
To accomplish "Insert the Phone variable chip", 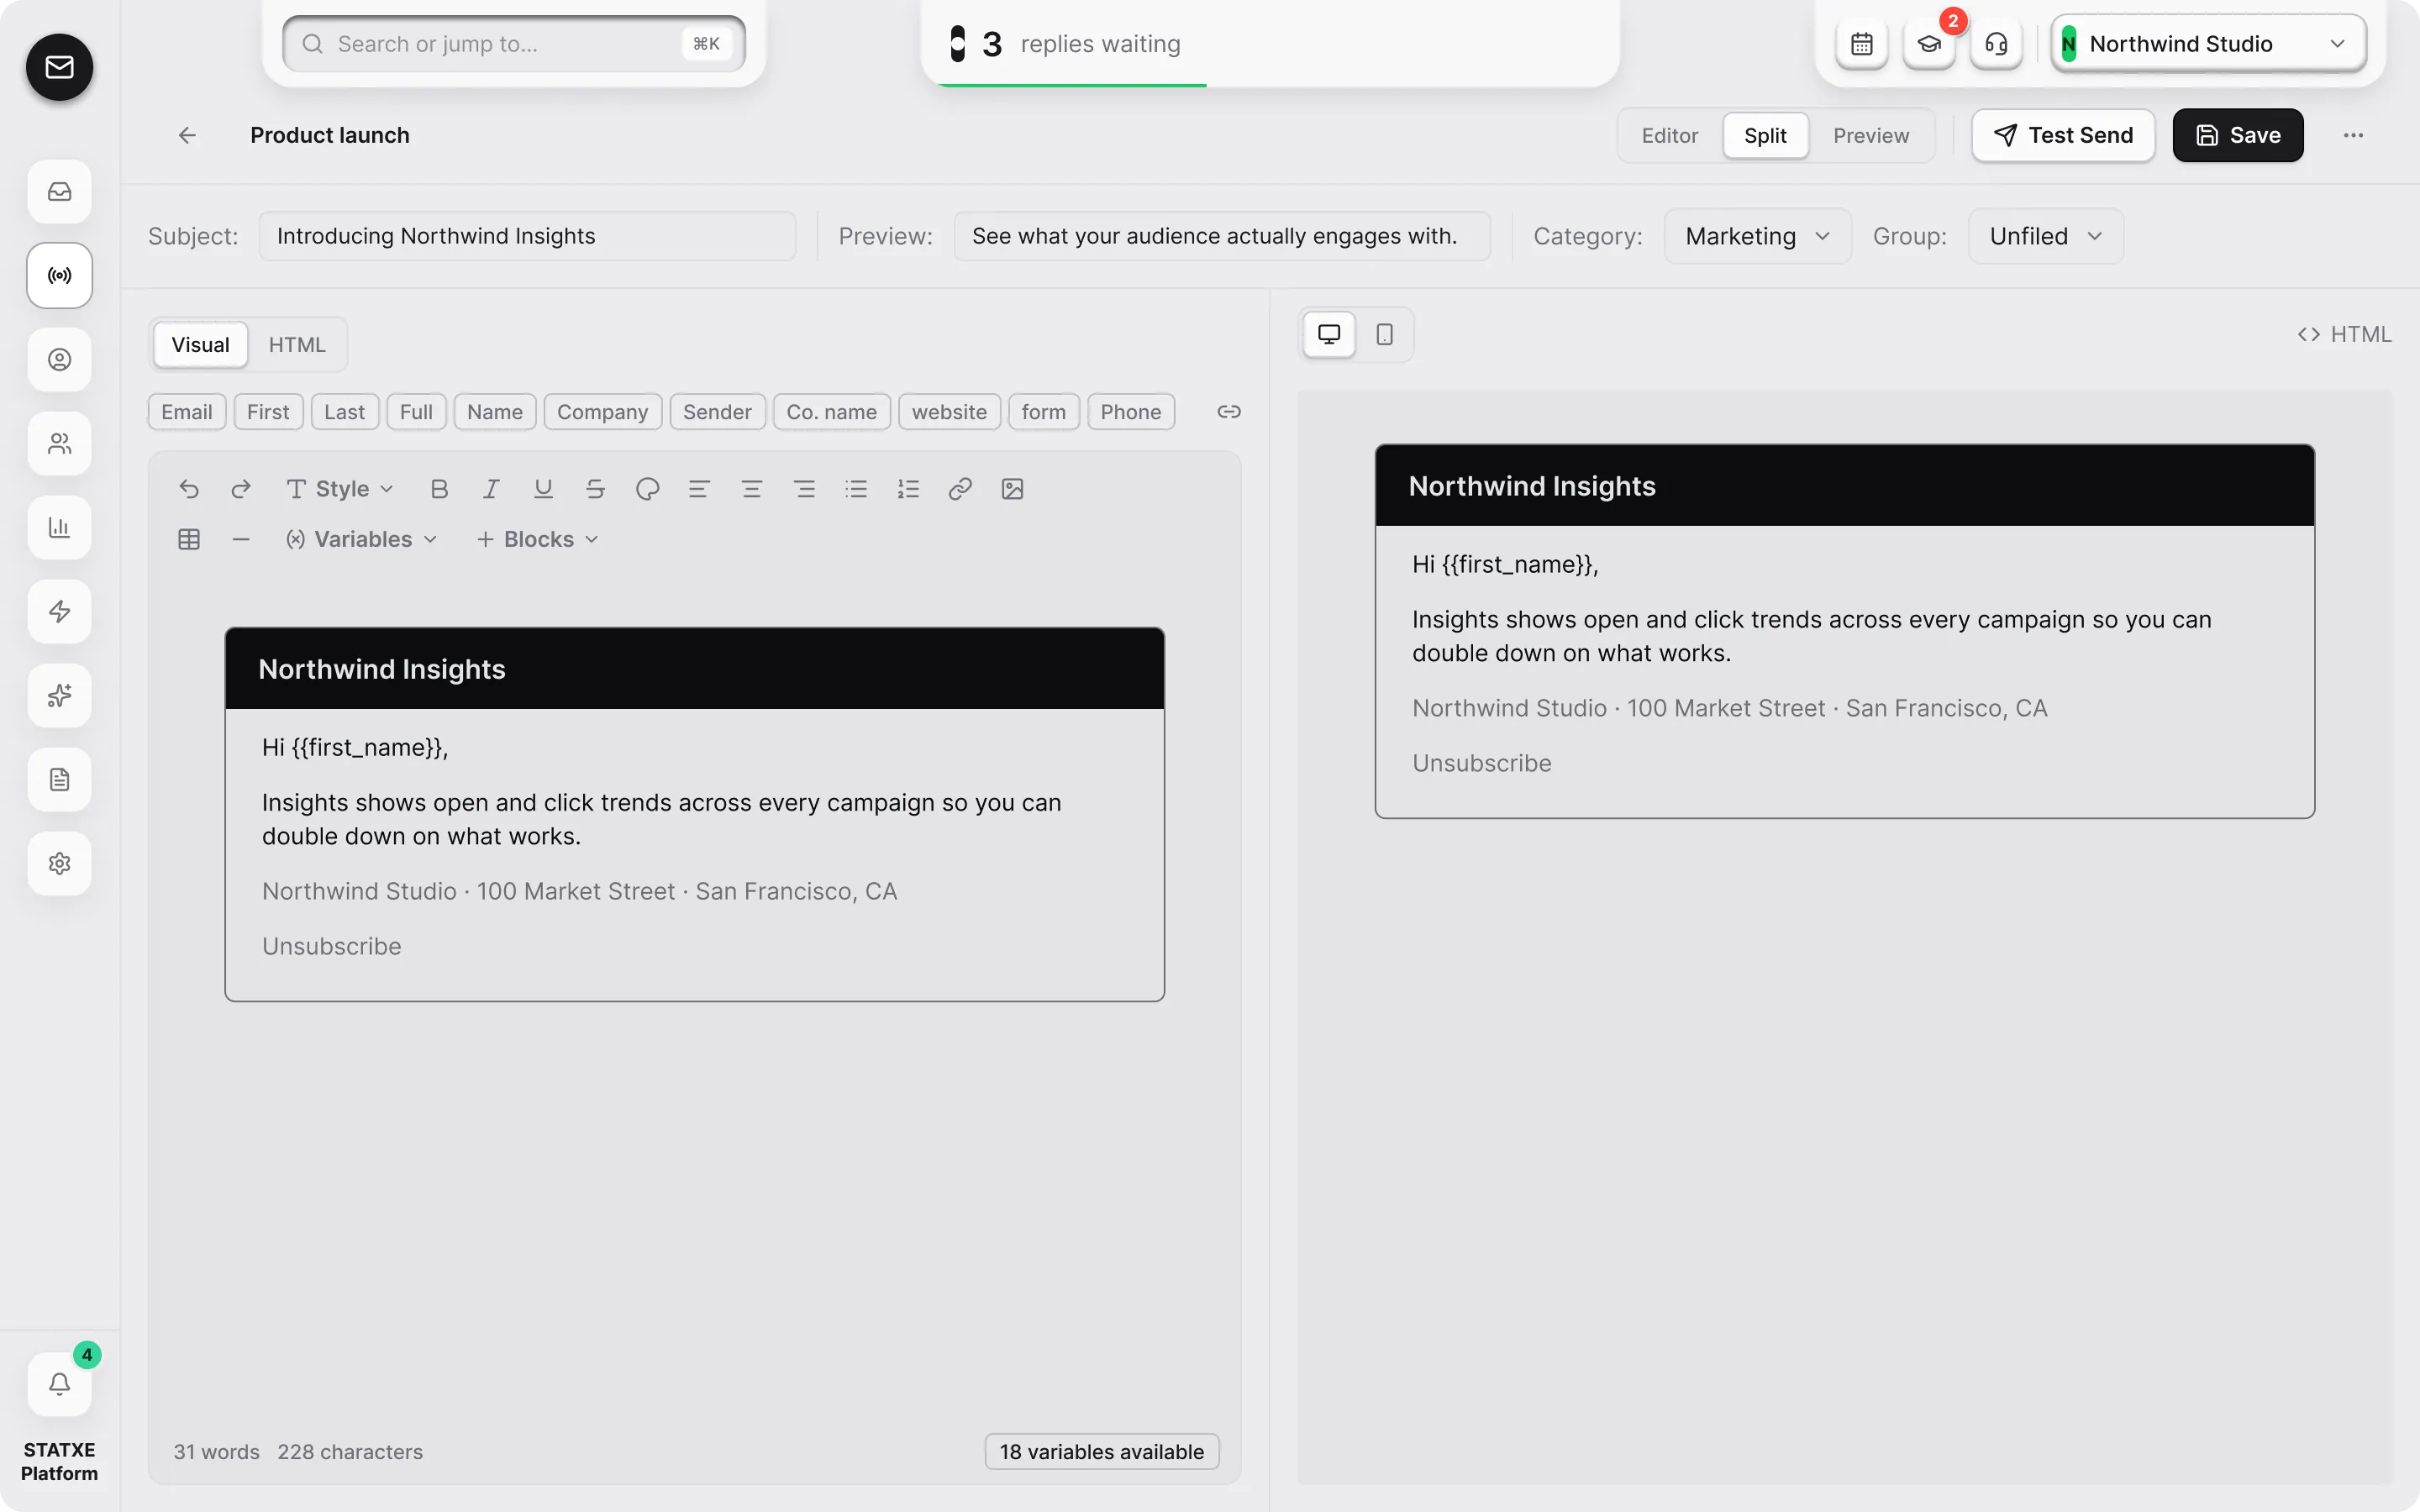I will pyautogui.click(x=1130, y=412).
